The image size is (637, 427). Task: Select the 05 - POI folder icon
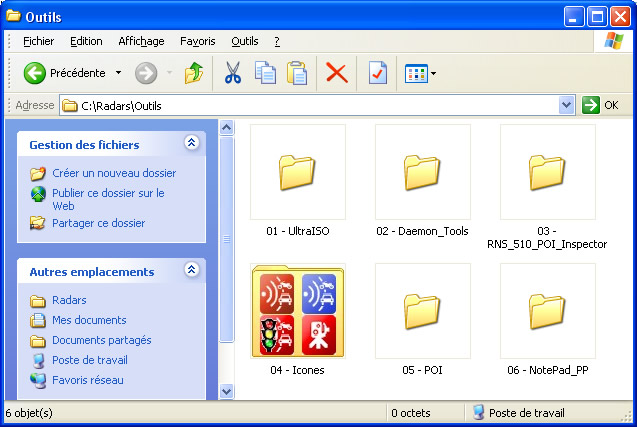tap(422, 311)
